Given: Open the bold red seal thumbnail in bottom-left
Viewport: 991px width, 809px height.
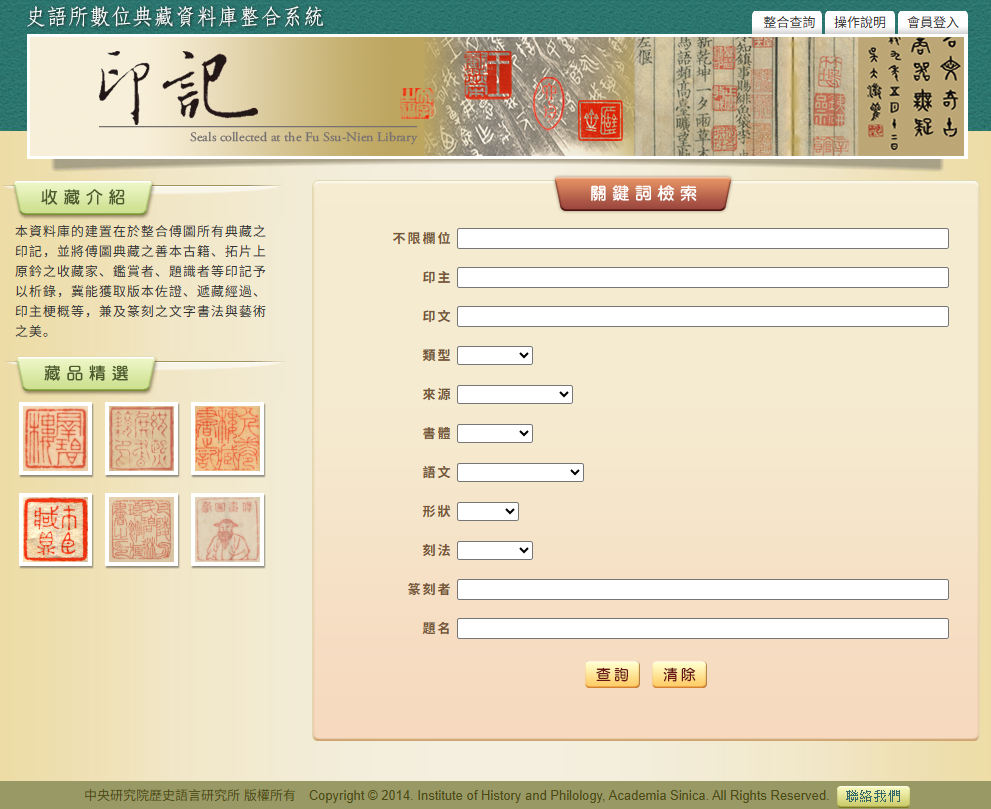Looking at the screenshot, I should (x=56, y=530).
